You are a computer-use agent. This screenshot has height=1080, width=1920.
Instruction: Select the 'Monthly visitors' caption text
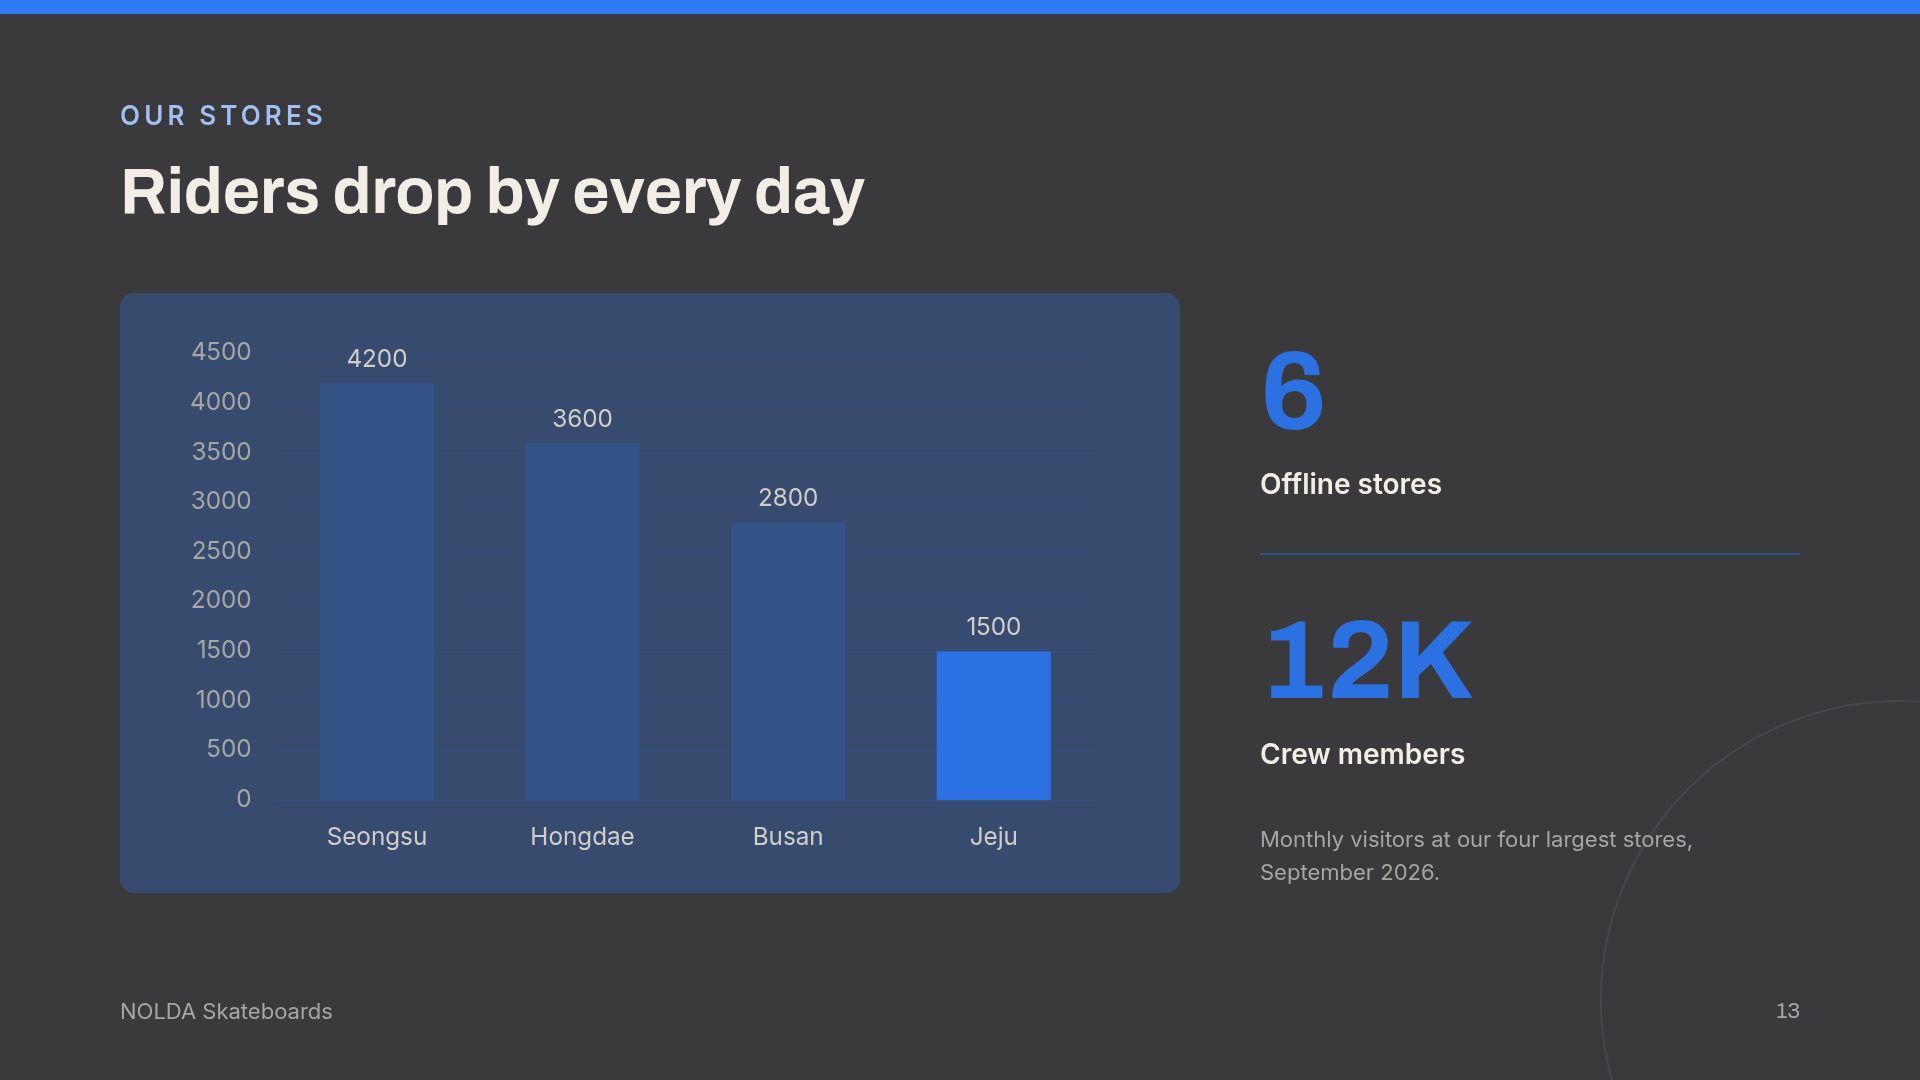(1476, 856)
